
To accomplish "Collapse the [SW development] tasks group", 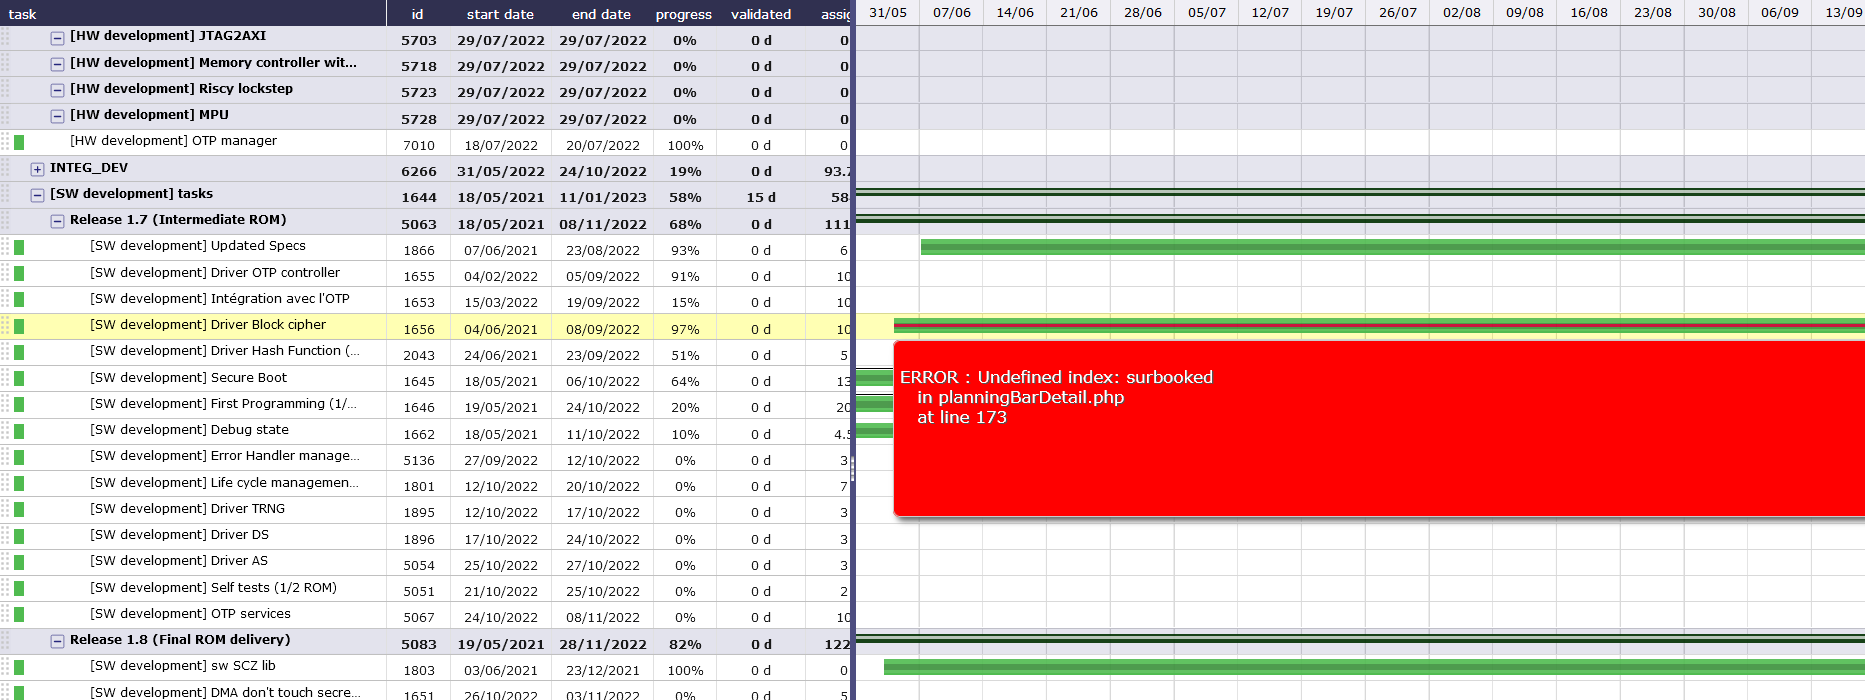I will (x=37, y=195).
